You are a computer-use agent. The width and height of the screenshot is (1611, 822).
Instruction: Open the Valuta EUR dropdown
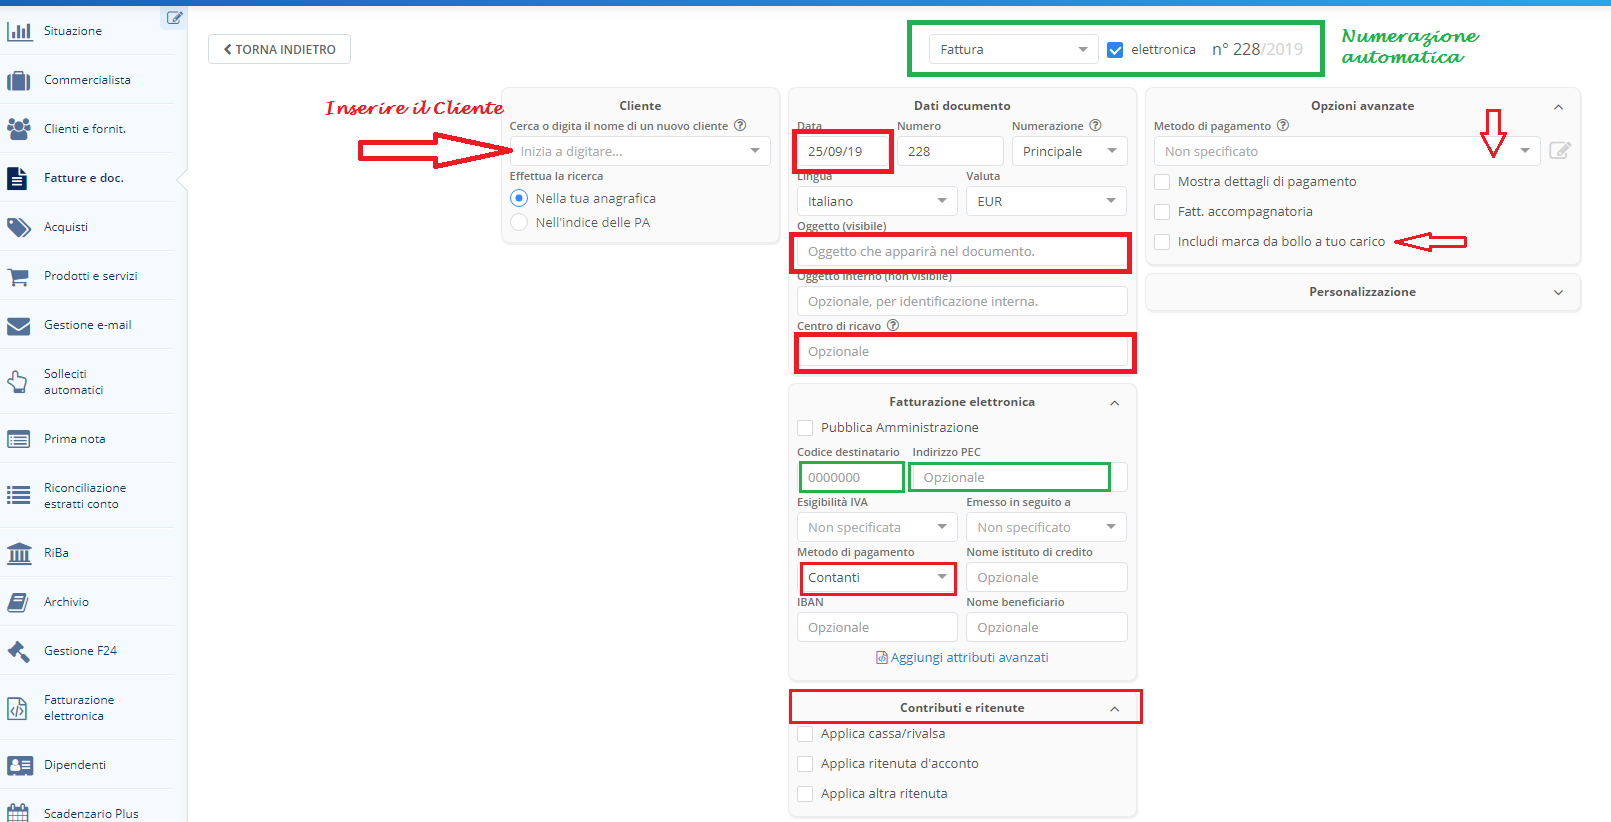tap(1045, 201)
